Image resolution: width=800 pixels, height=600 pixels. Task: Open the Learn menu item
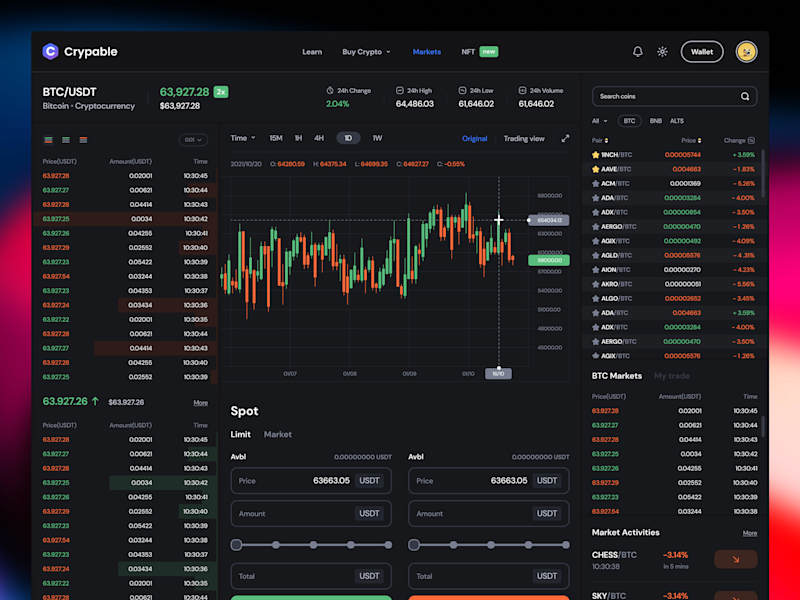click(x=312, y=52)
